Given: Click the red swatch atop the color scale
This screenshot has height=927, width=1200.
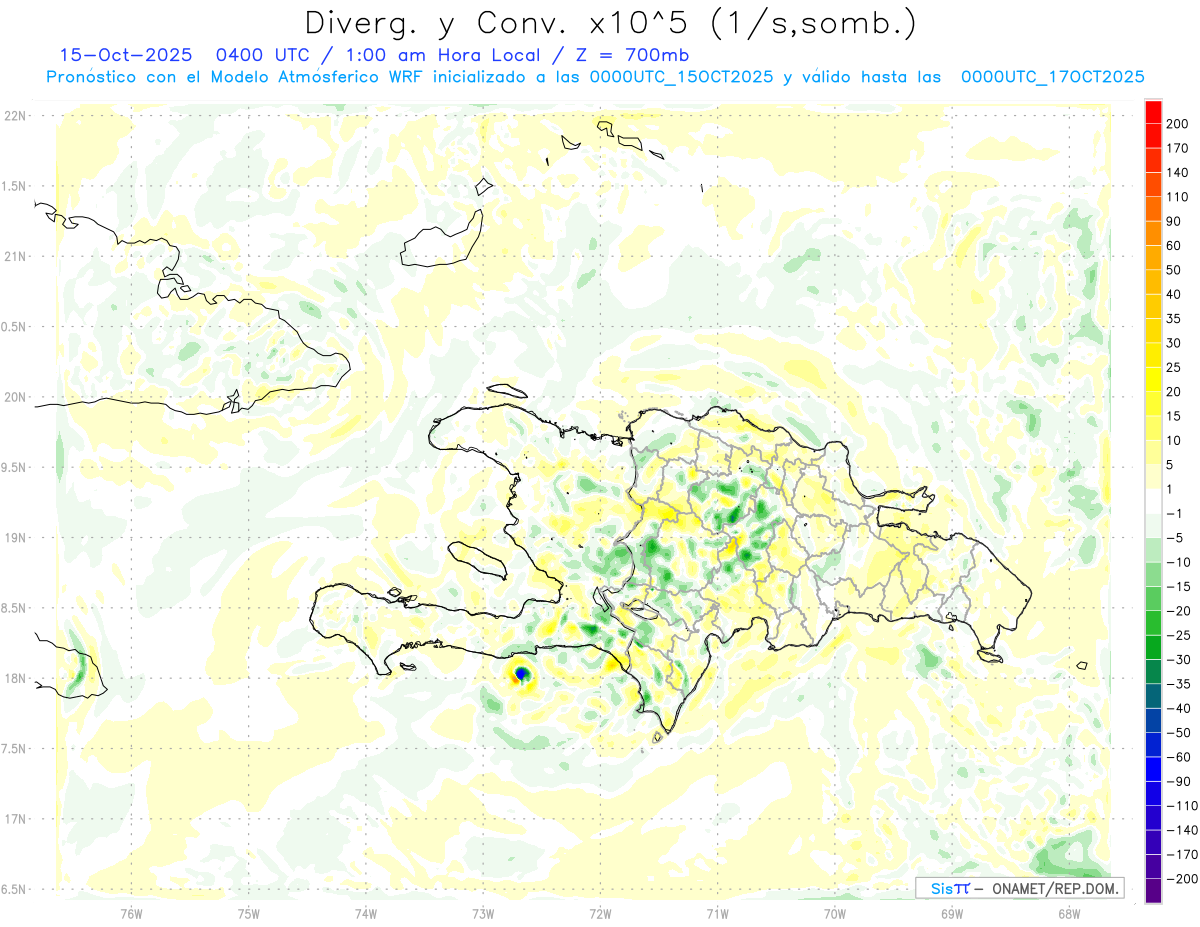Looking at the screenshot, I should tap(1153, 111).
